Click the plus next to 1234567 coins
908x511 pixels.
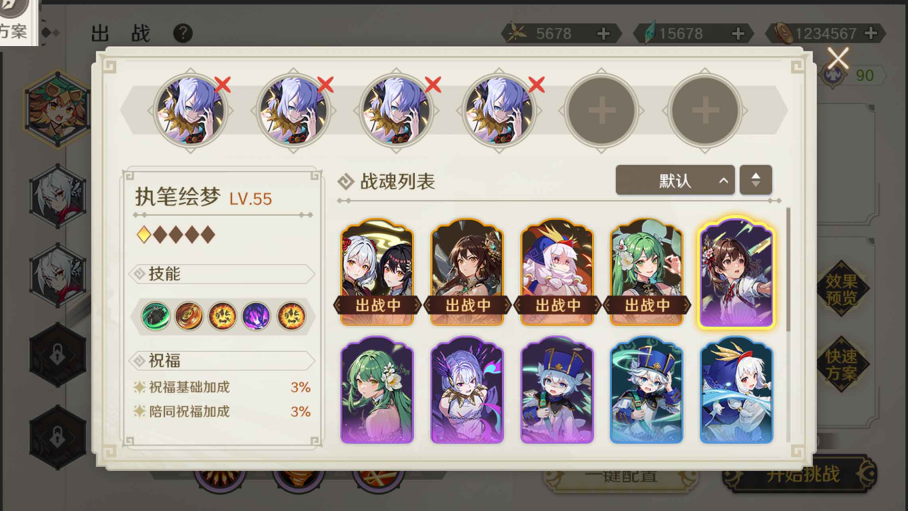coord(870,34)
